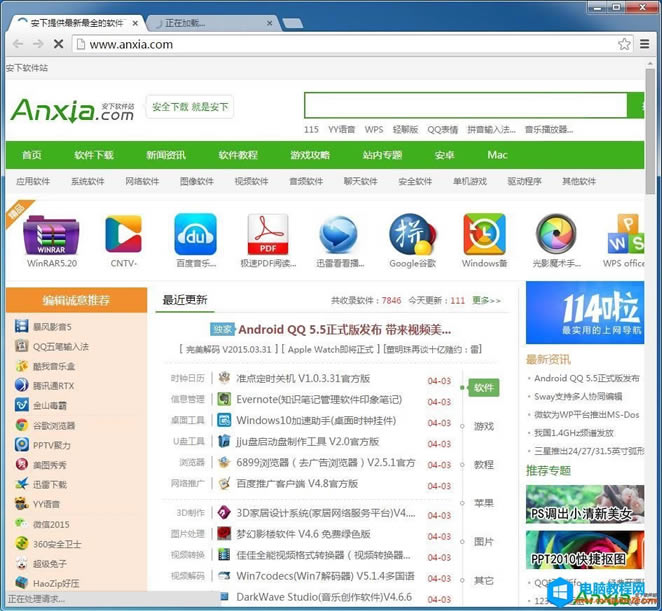Click the WinRAR5.20 app icon
This screenshot has width=662, height=611.
coord(51,234)
